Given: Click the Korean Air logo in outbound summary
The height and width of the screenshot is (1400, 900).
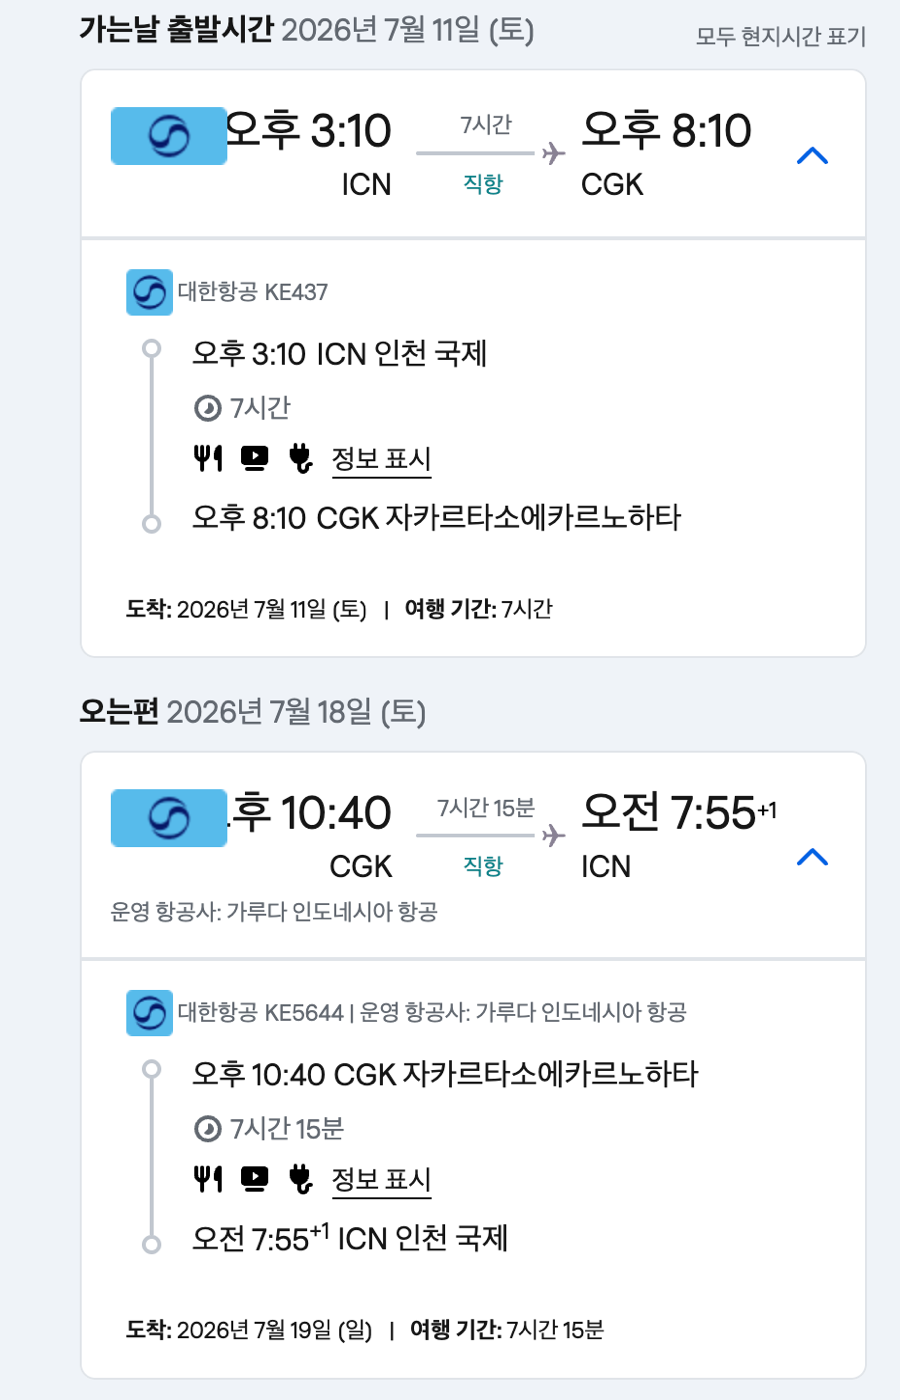Looking at the screenshot, I should tap(168, 136).
